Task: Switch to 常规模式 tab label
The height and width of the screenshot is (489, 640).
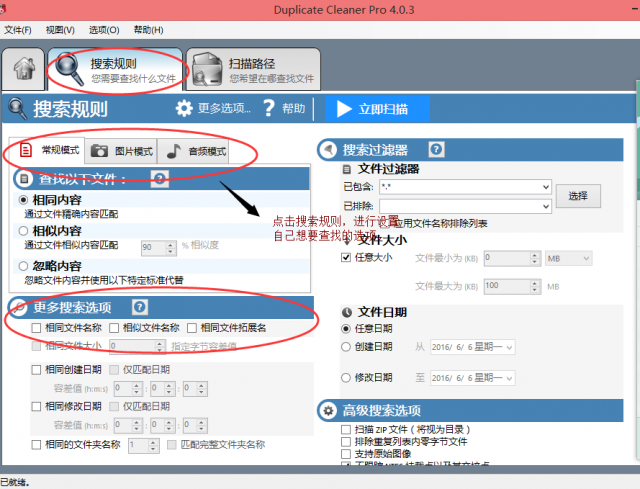Action: [60, 150]
